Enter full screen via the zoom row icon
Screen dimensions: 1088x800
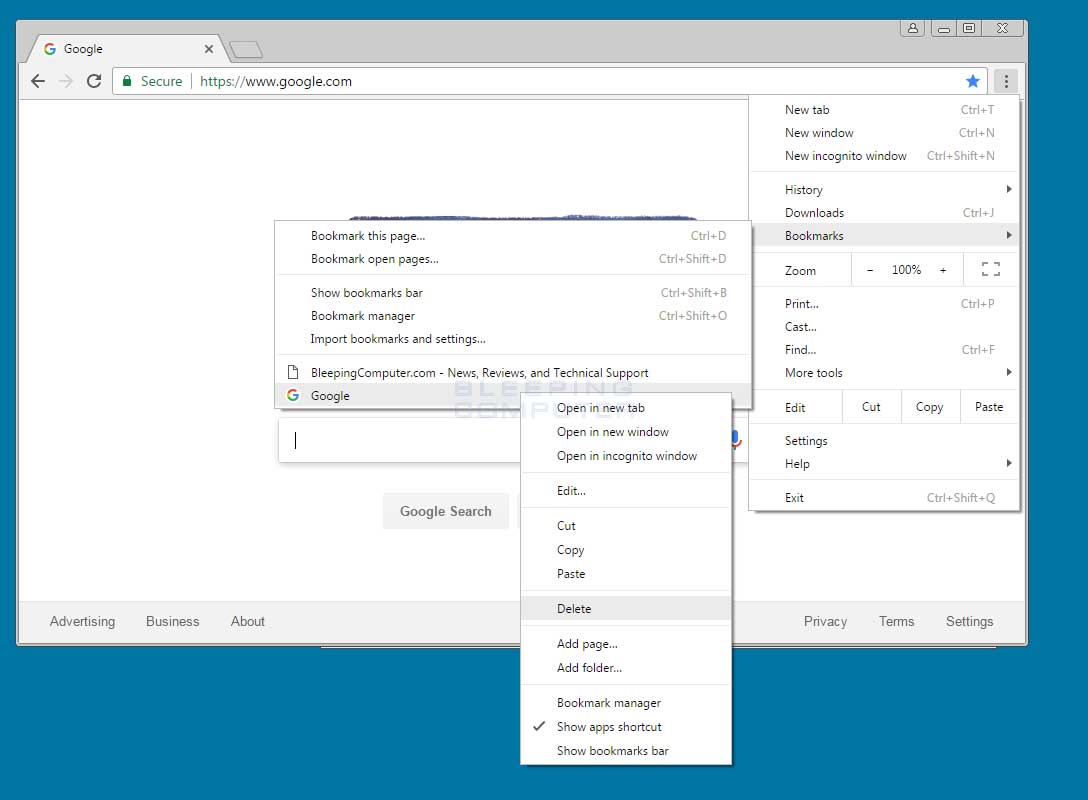tap(990, 269)
